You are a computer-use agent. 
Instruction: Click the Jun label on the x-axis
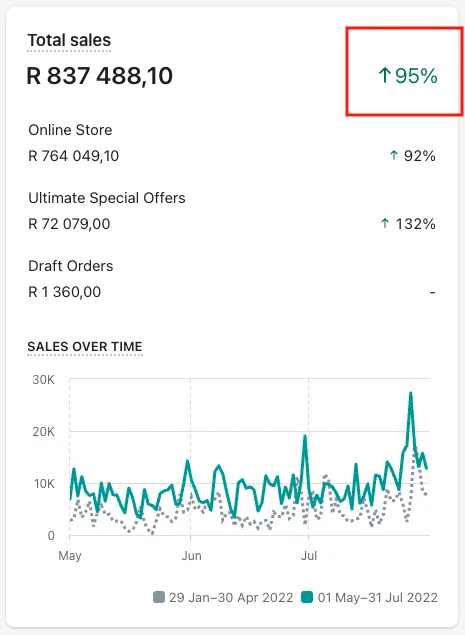click(x=191, y=555)
